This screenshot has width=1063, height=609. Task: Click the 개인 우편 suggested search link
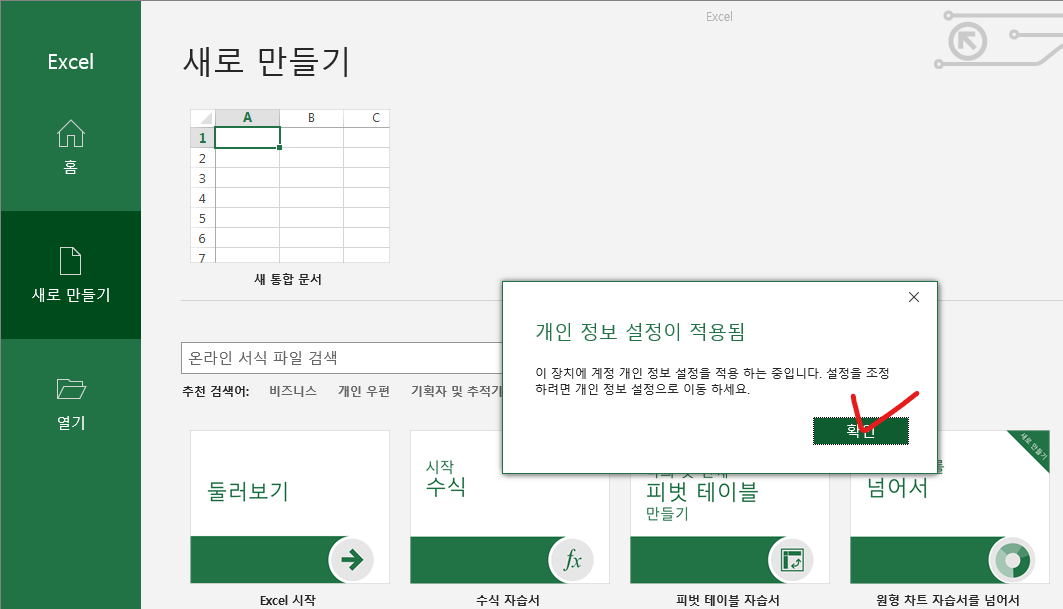click(x=364, y=391)
